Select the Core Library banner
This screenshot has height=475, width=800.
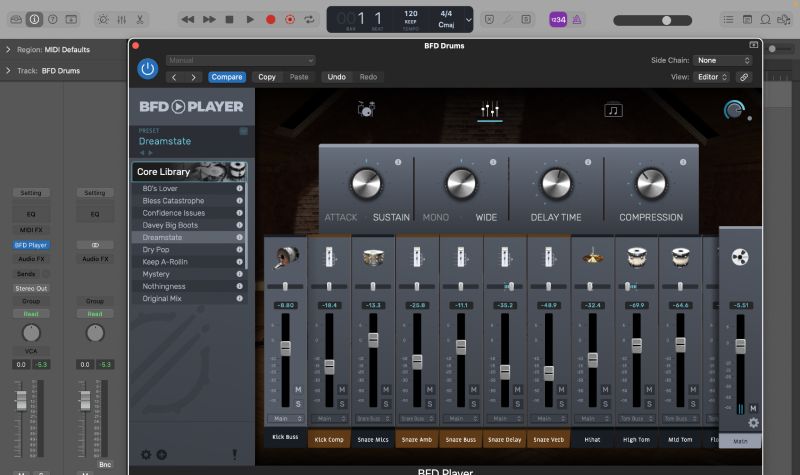click(189, 172)
